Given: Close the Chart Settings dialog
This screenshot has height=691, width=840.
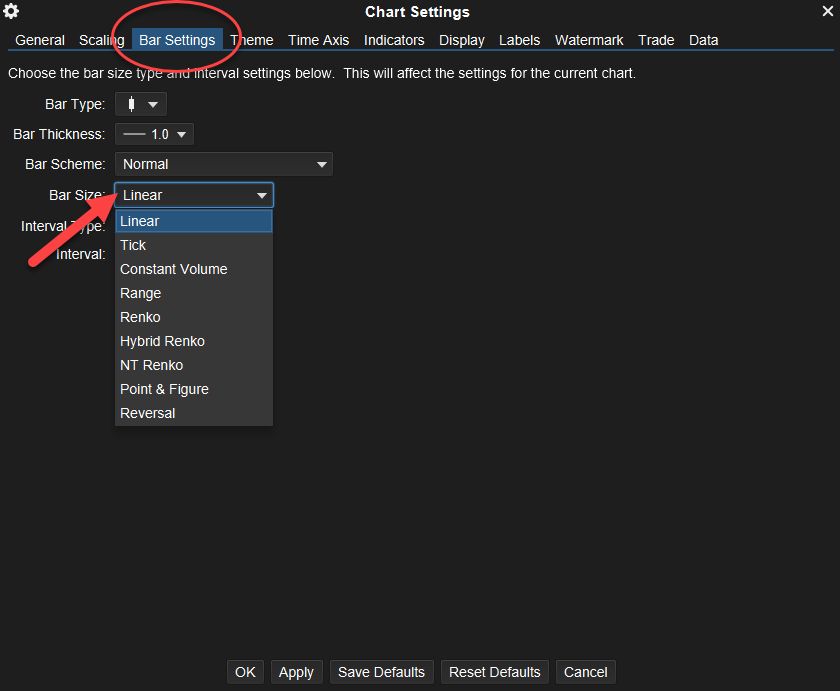Looking at the screenshot, I should [x=827, y=12].
